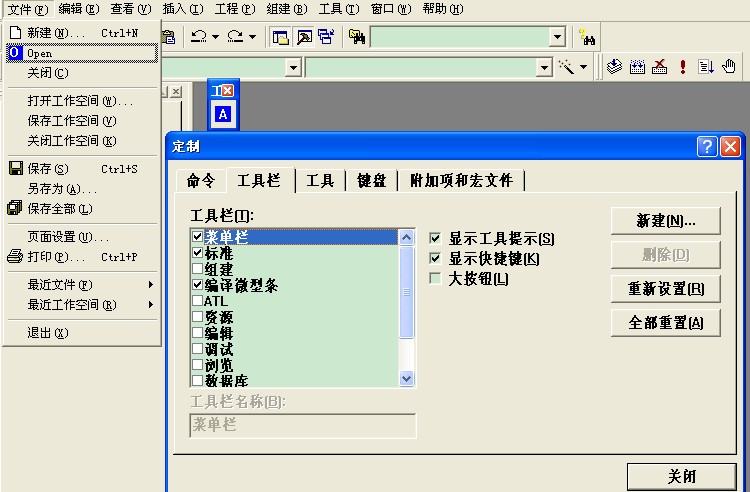Click the toolbar list scroll up arrow

pos(407,237)
